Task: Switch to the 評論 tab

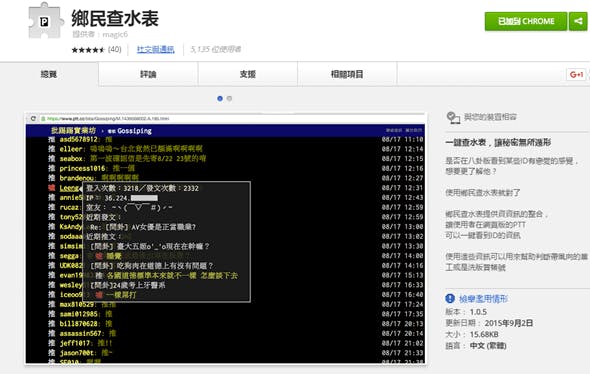Action: click(148, 74)
